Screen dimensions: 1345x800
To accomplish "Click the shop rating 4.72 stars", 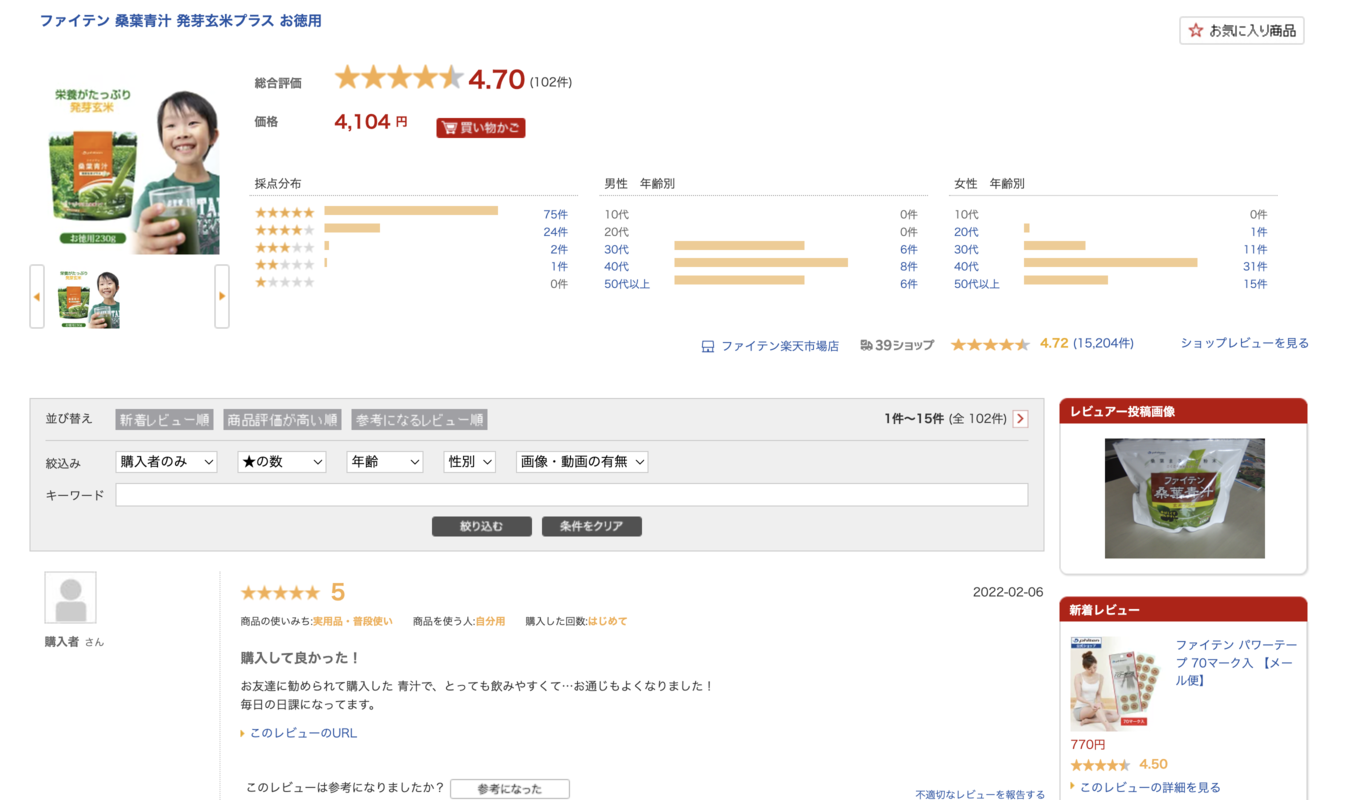I will click(x=990, y=344).
